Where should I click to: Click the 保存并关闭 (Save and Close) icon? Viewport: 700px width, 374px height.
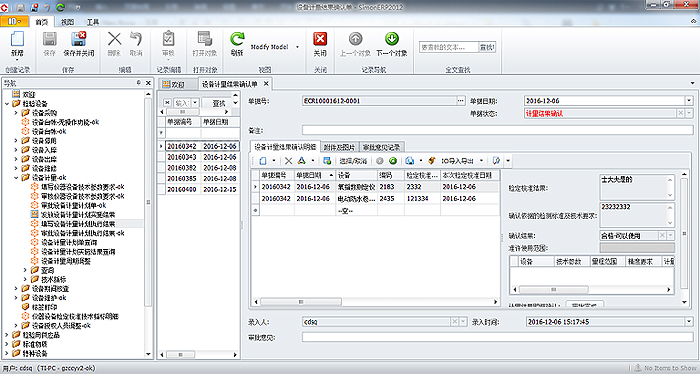(79, 39)
